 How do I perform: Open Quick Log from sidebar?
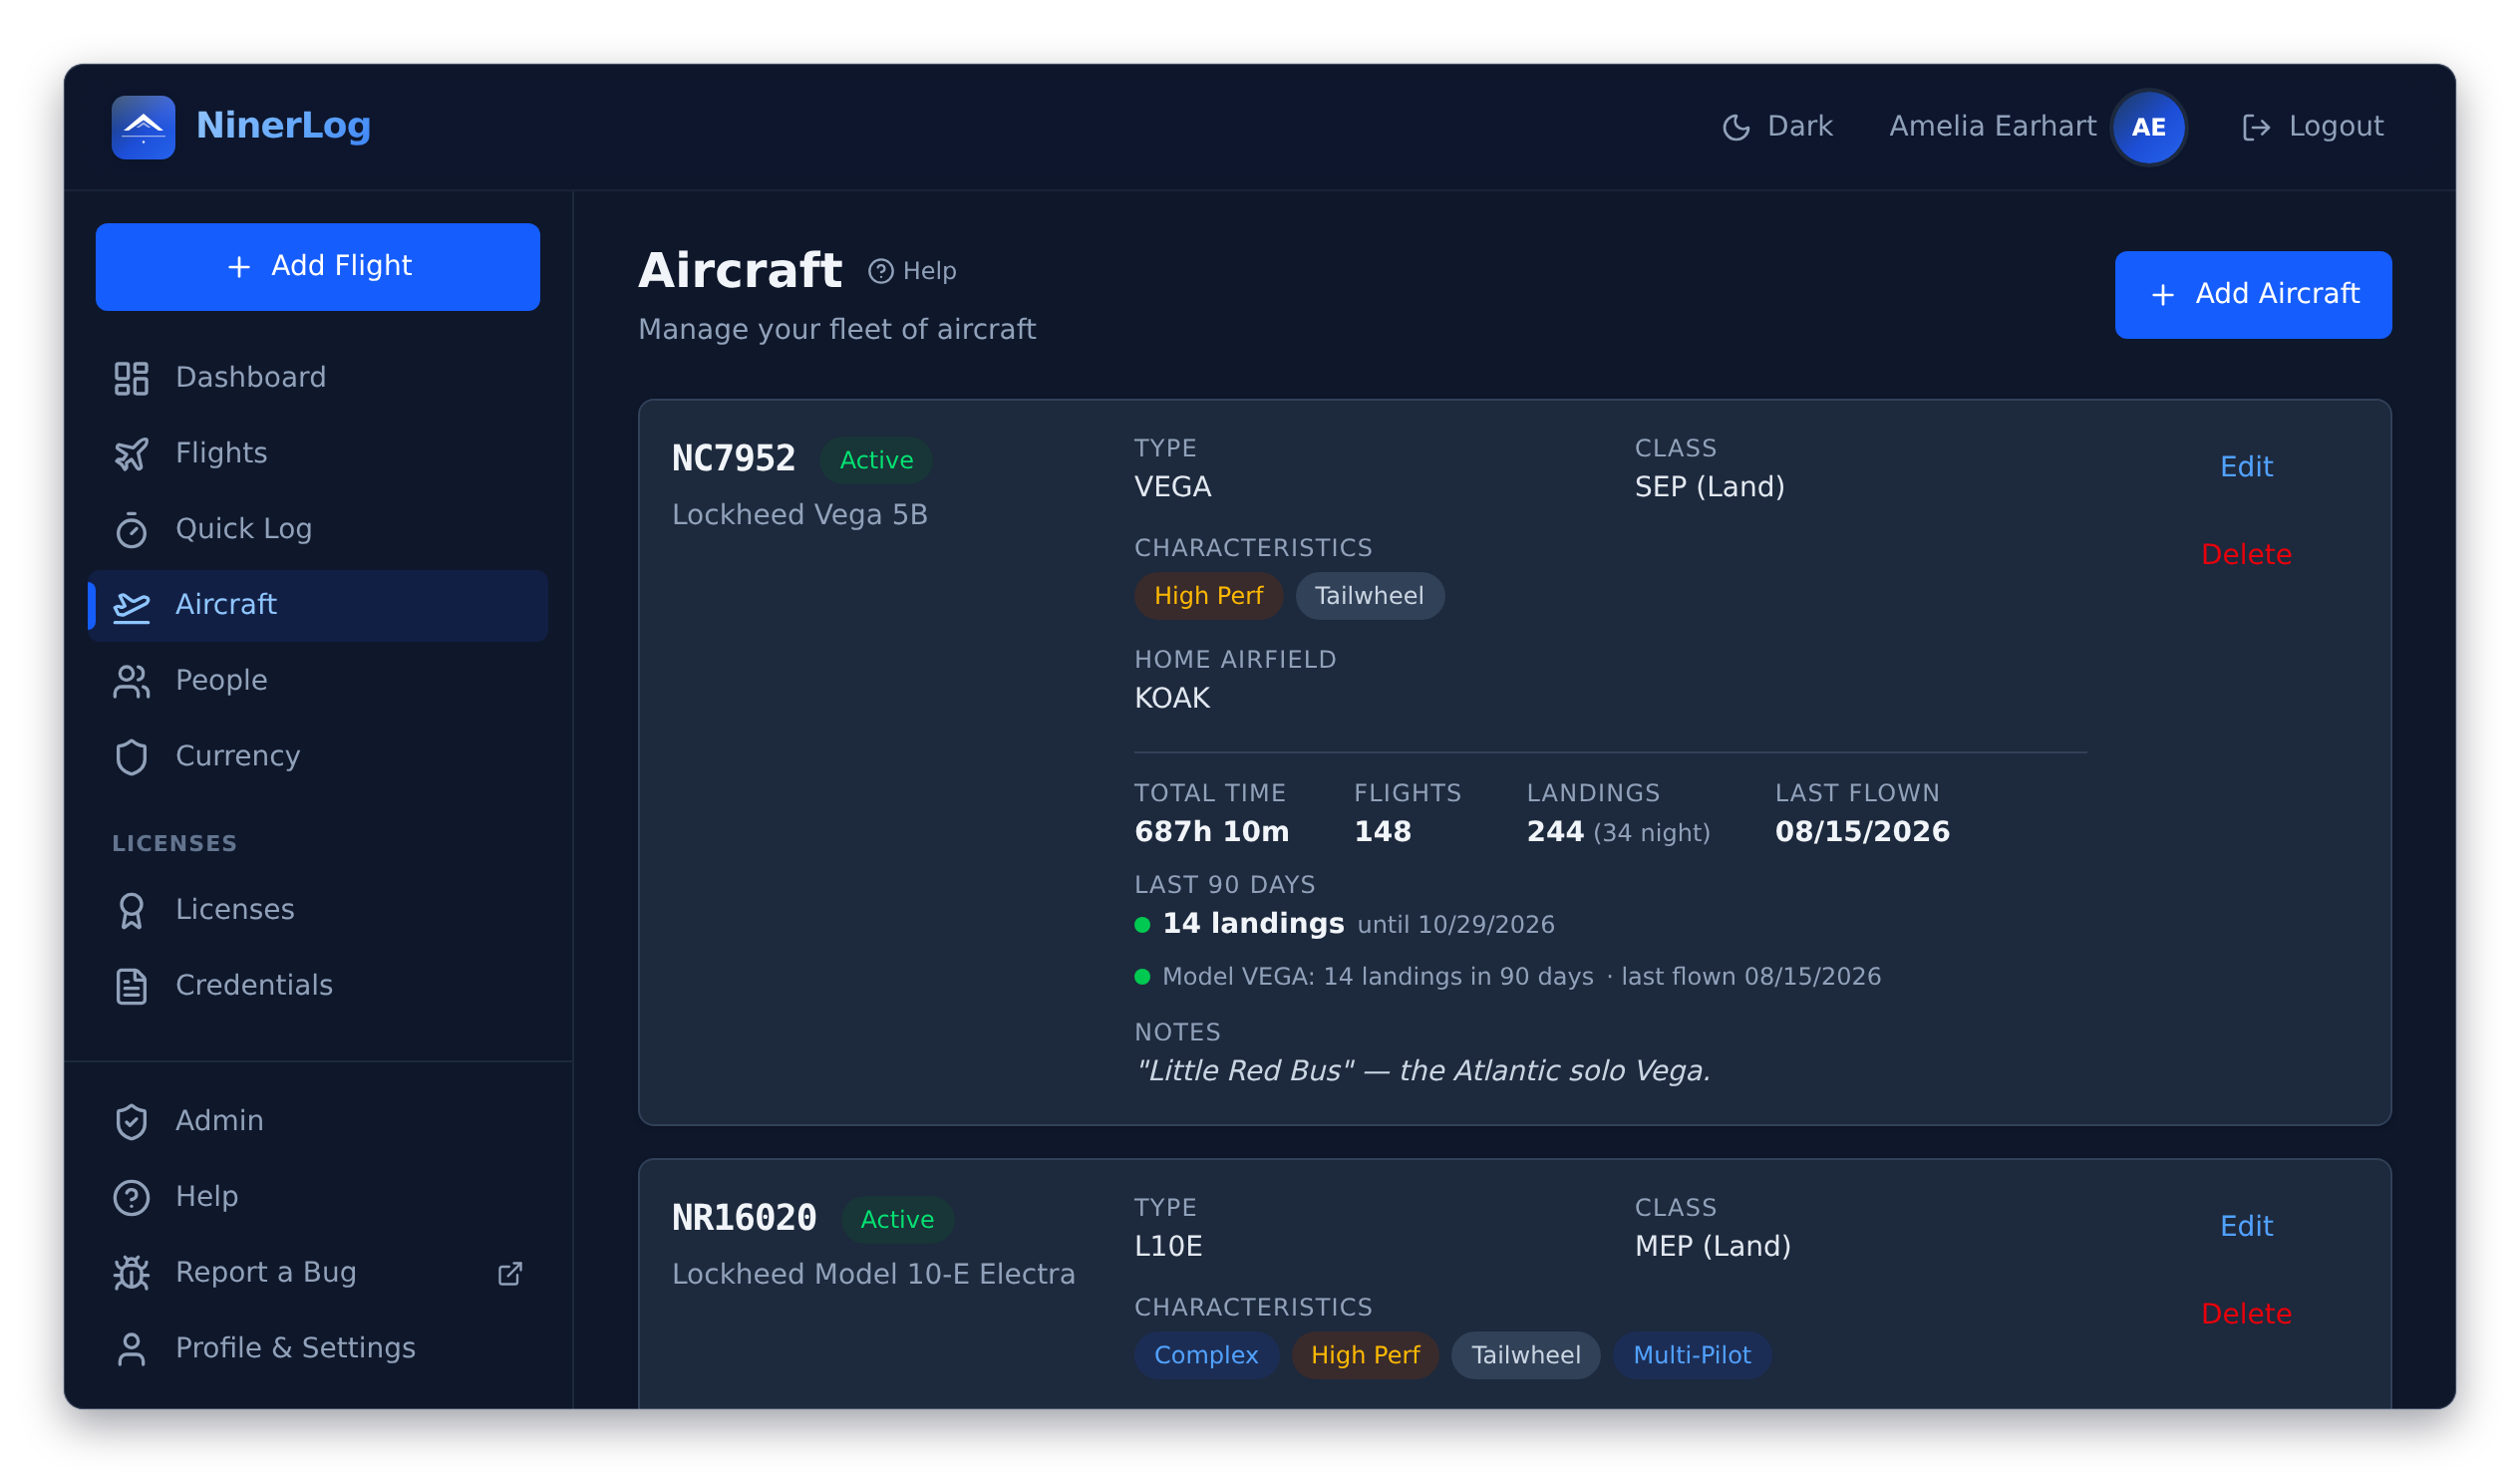click(x=318, y=530)
